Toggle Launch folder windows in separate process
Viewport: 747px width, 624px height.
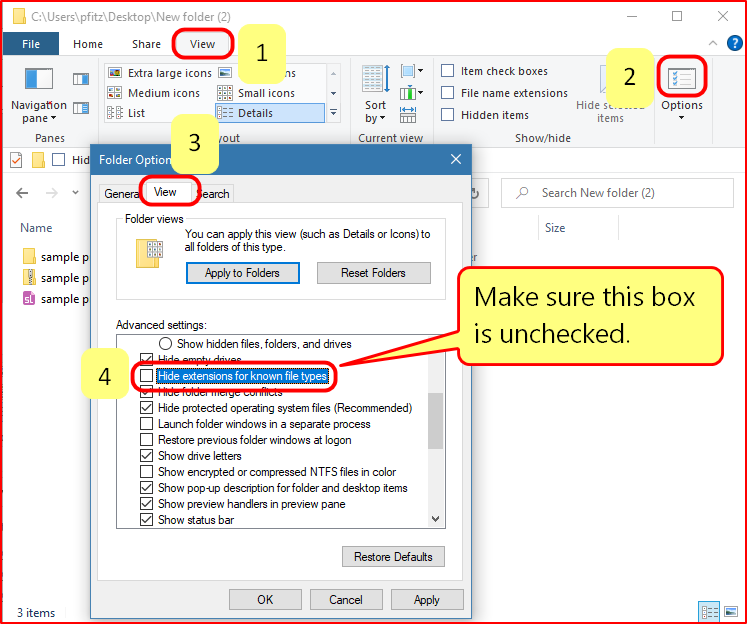point(146,424)
